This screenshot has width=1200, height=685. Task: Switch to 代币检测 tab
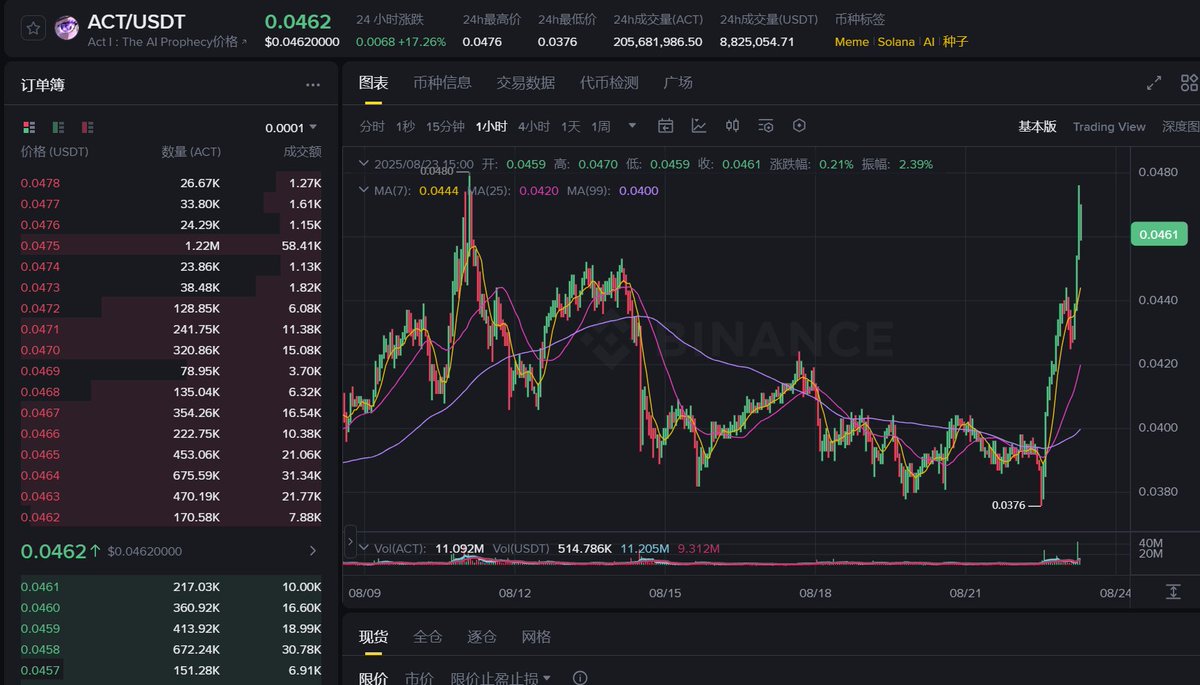609,83
